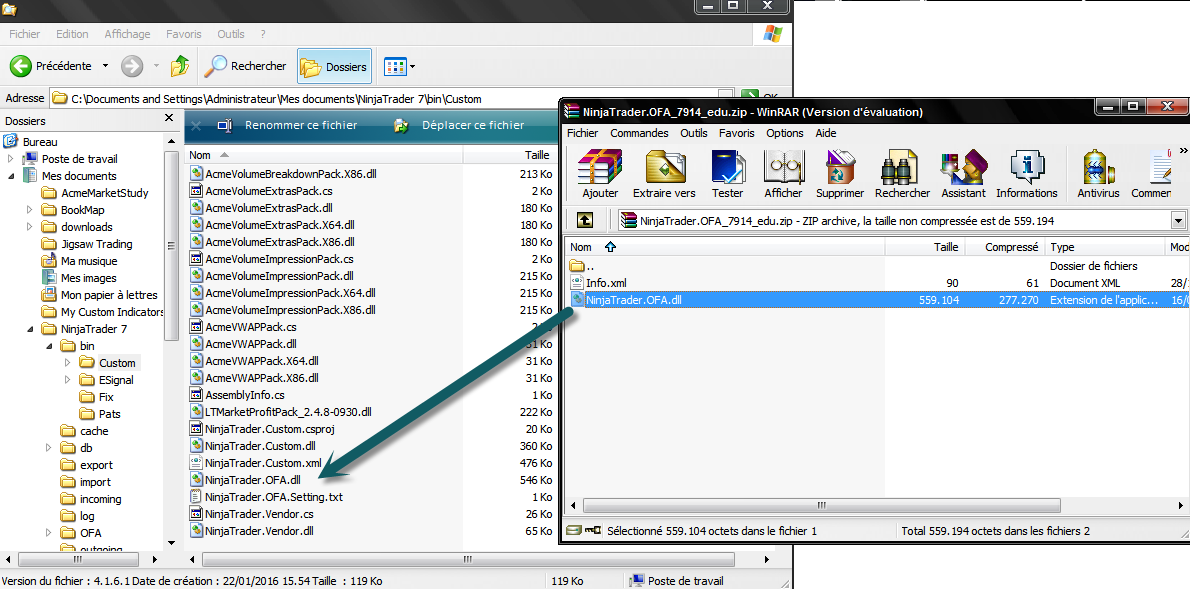Toggle the Dossiers folder pane button
This screenshot has height=589, width=1190.
334,67
